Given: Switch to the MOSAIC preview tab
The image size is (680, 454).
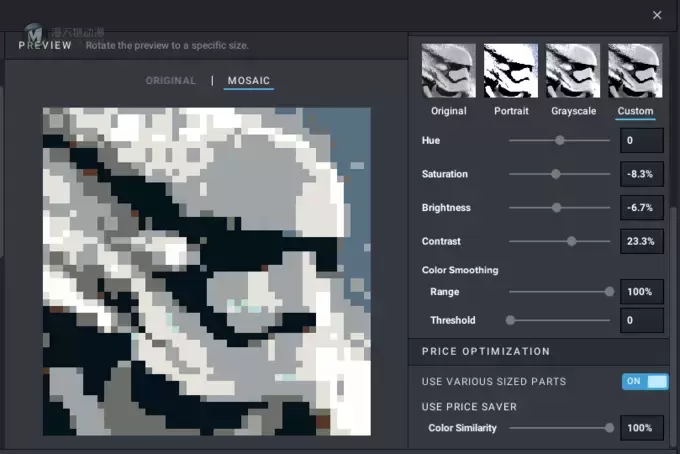Looking at the screenshot, I should click(x=249, y=81).
